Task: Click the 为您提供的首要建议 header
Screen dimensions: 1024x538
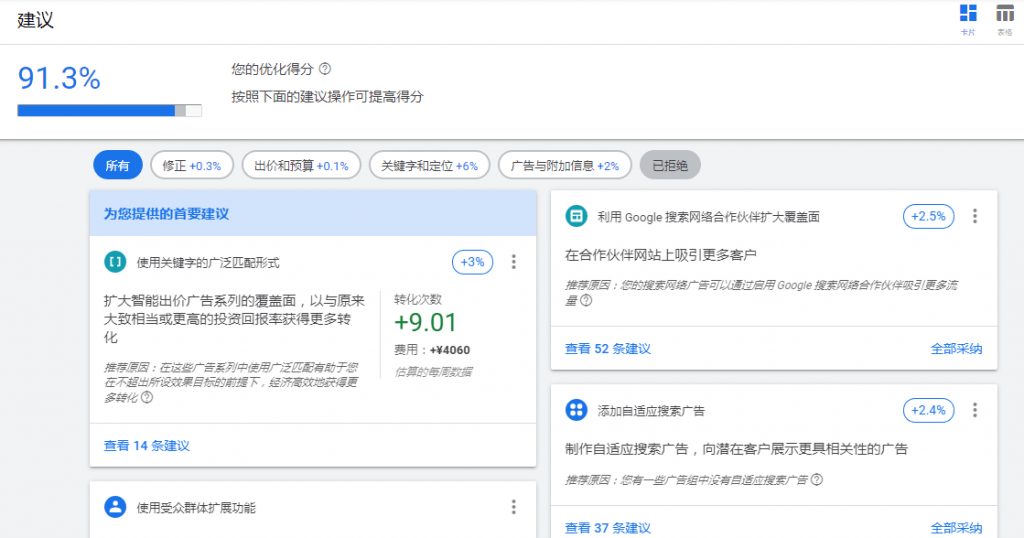Action: [167, 214]
